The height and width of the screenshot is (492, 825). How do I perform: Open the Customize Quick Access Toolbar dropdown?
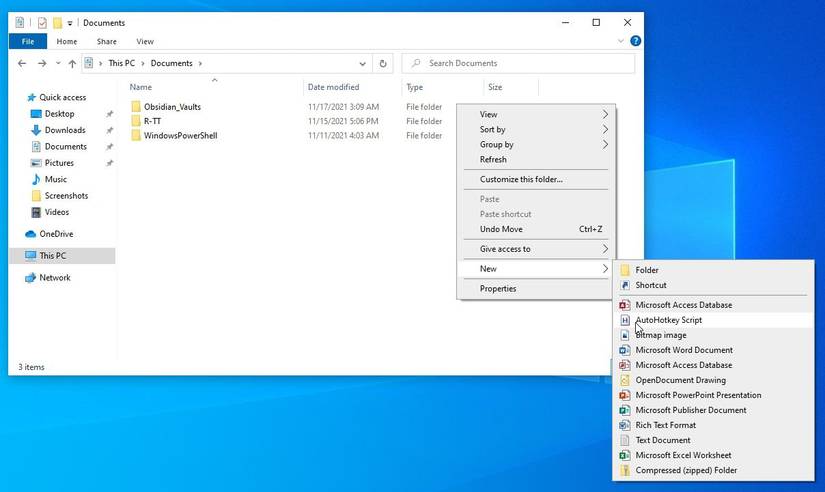pyautogui.click(x=69, y=23)
